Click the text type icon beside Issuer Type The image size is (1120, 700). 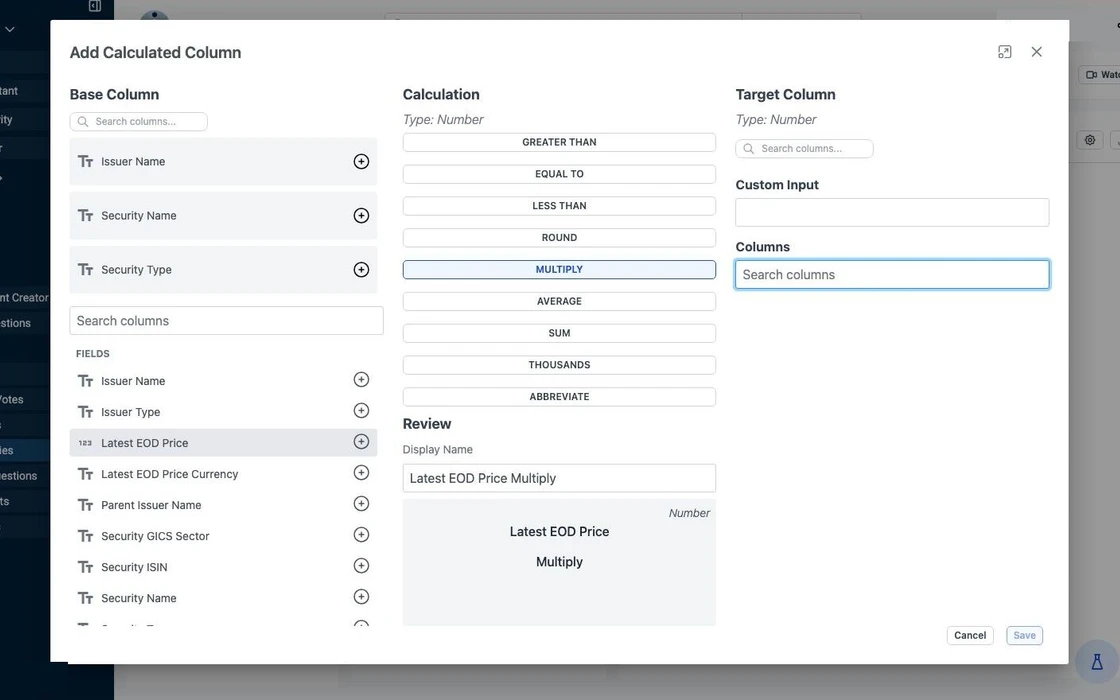click(x=86, y=412)
